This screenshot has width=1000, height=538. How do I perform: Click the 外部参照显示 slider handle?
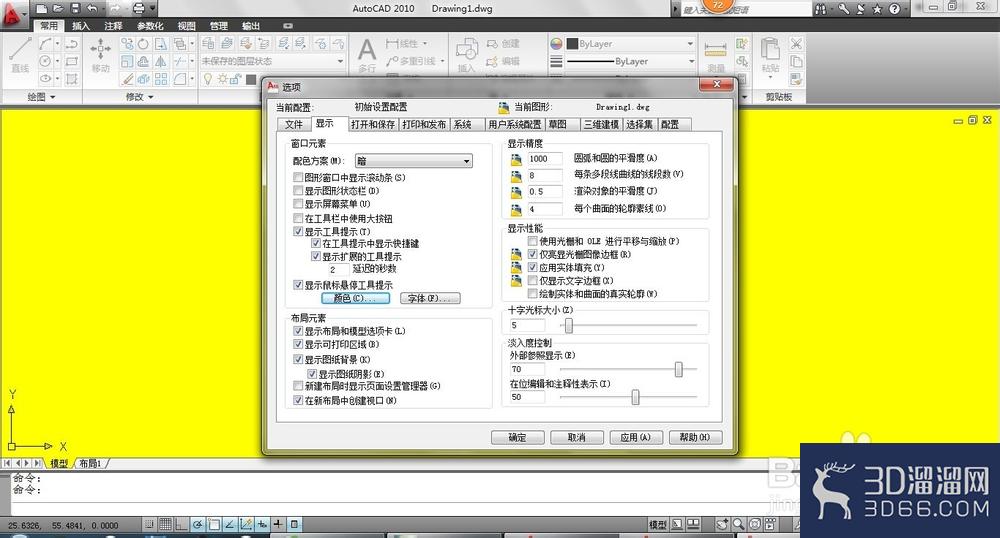tap(679, 369)
